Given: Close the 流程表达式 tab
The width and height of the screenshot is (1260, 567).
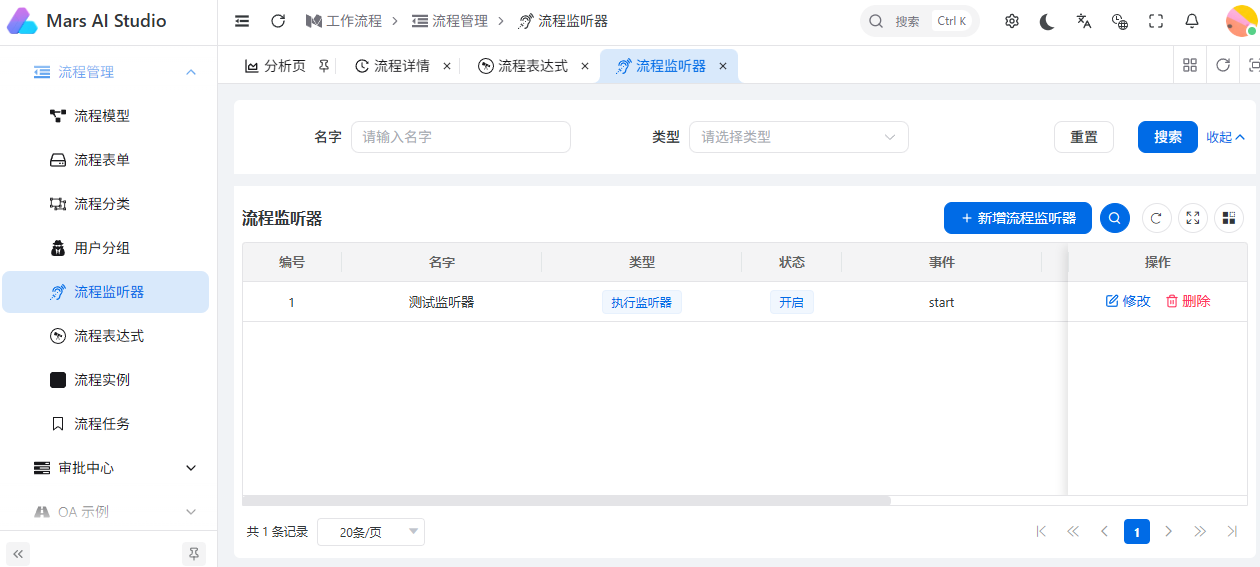Looking at the screenshot, I should pyautogui.click(x=585, y=66).
